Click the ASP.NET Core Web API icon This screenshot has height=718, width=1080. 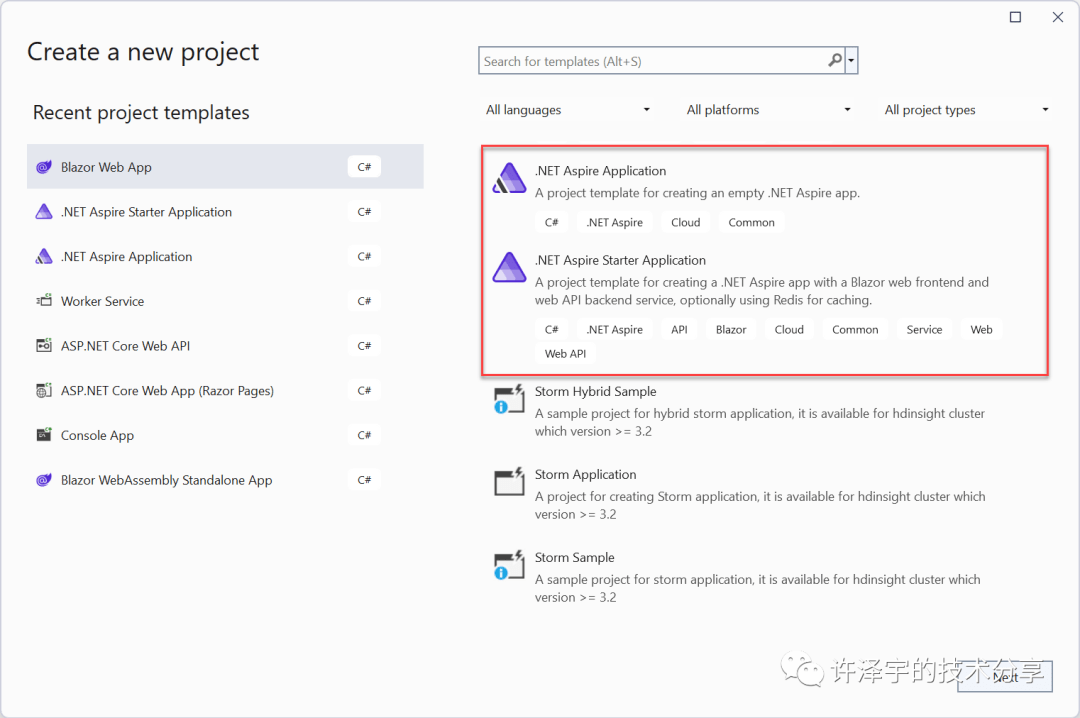pos(44,345)
